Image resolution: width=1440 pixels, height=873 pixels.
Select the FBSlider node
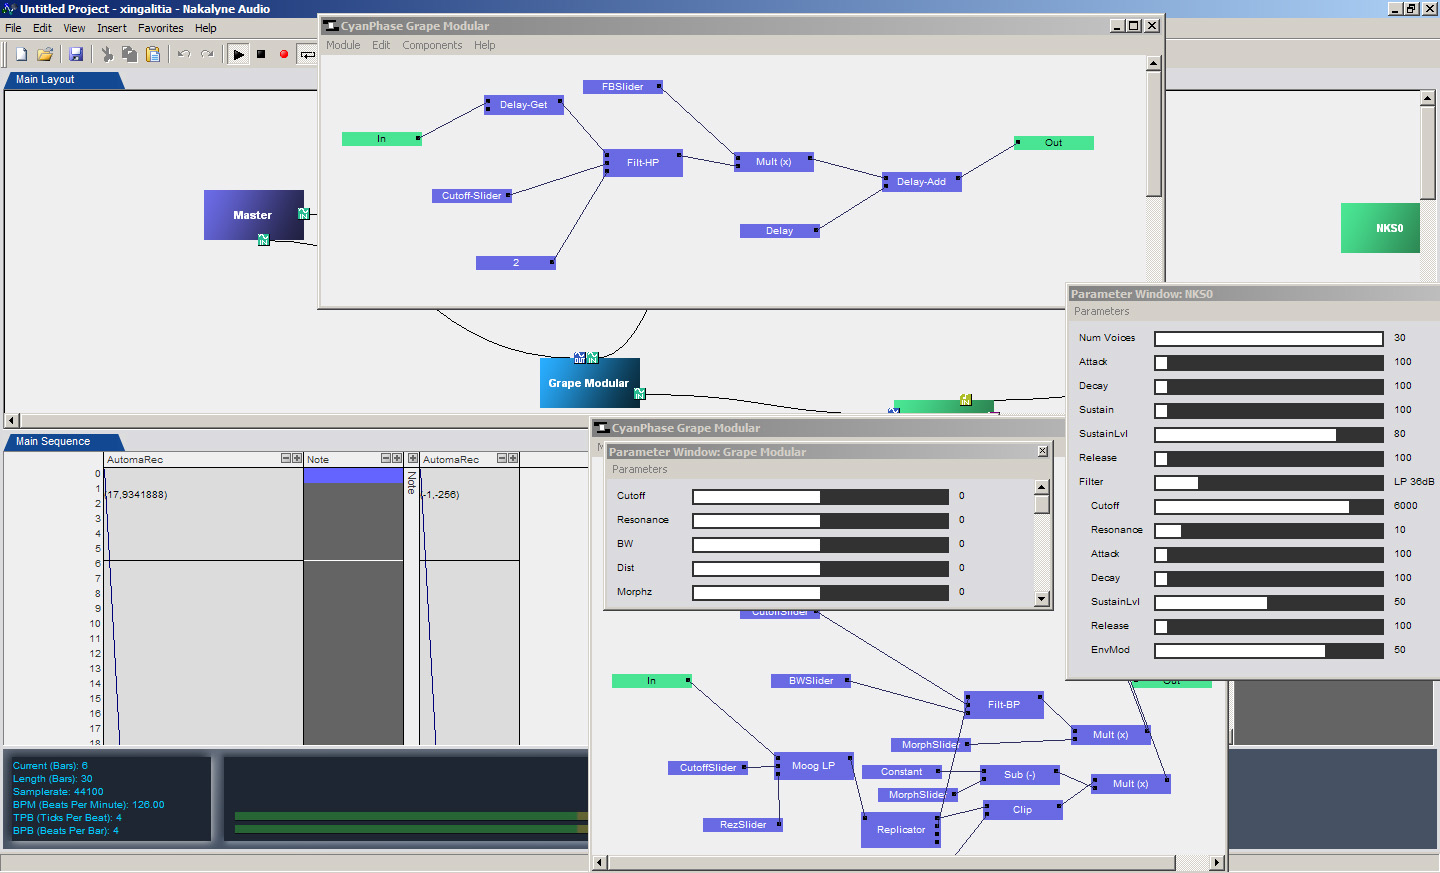pos(623,87)
